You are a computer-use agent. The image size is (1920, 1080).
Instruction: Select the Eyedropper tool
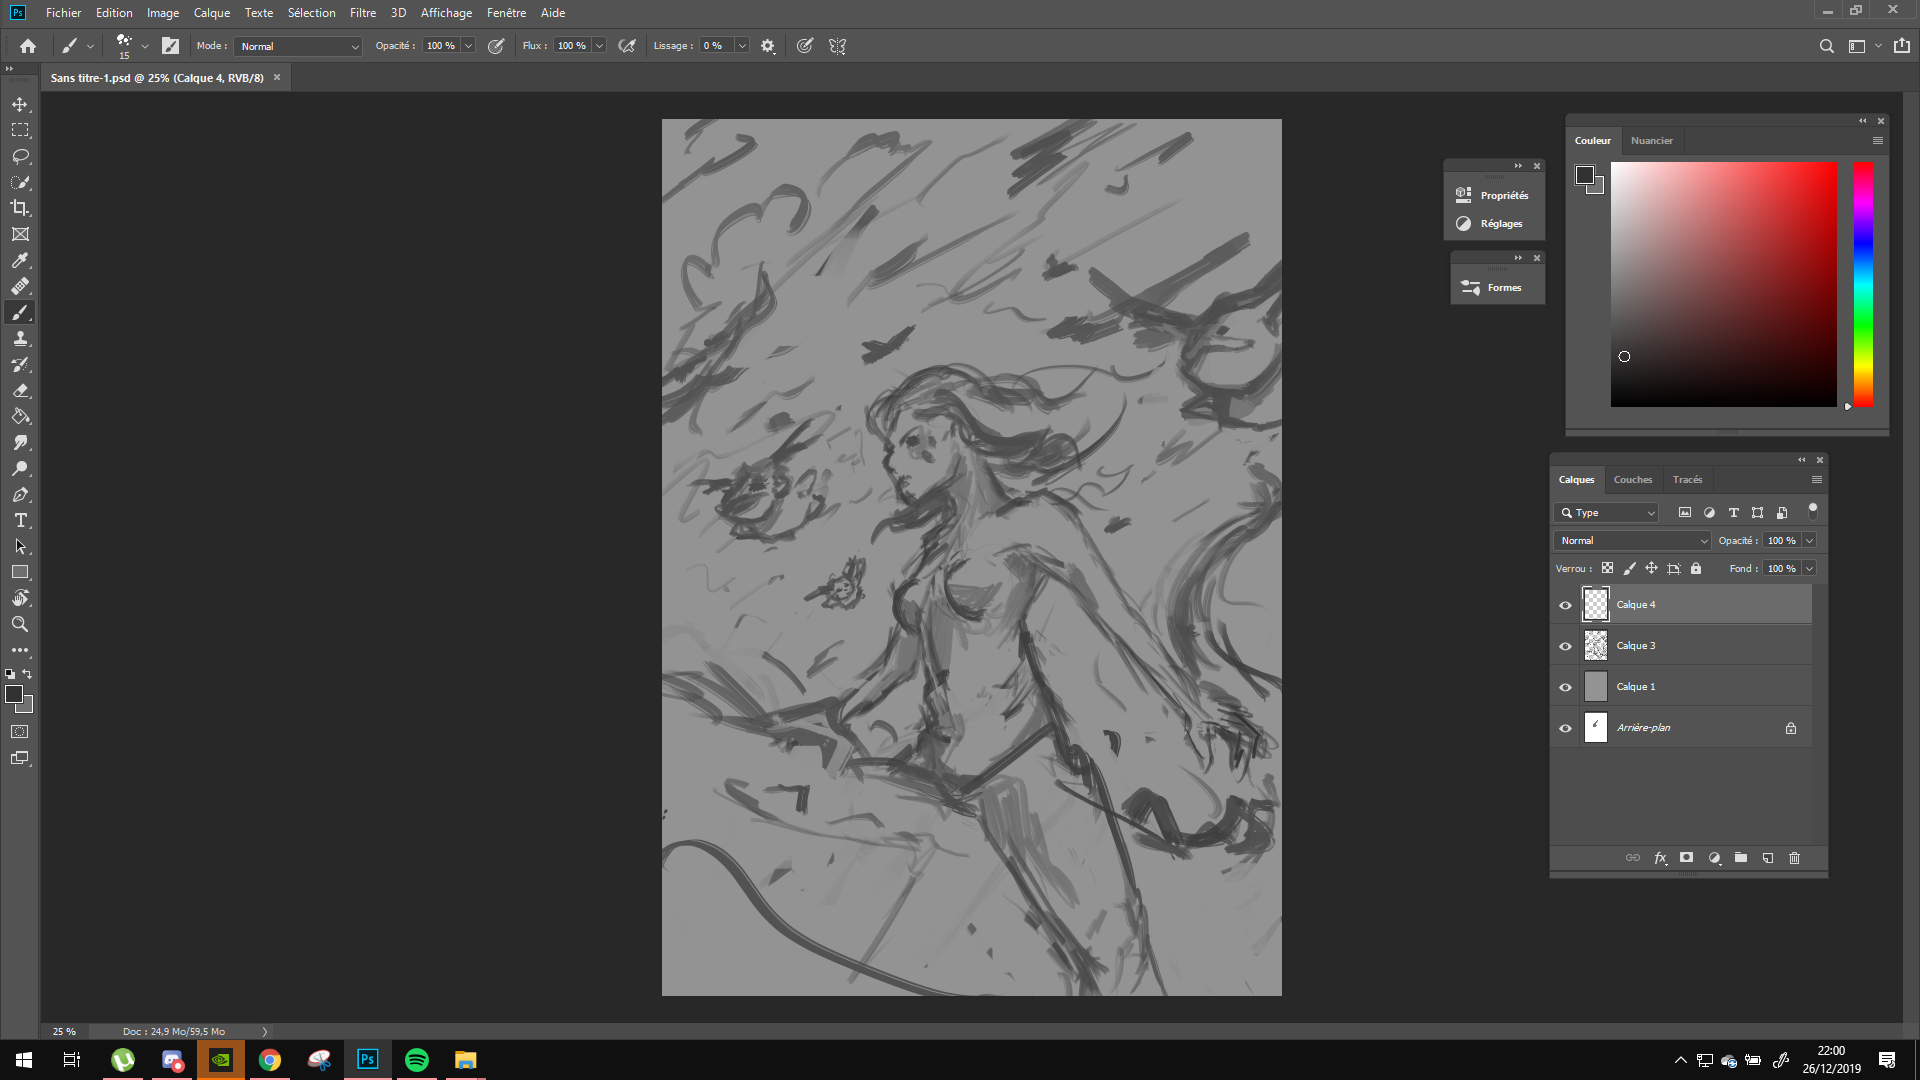20,260
